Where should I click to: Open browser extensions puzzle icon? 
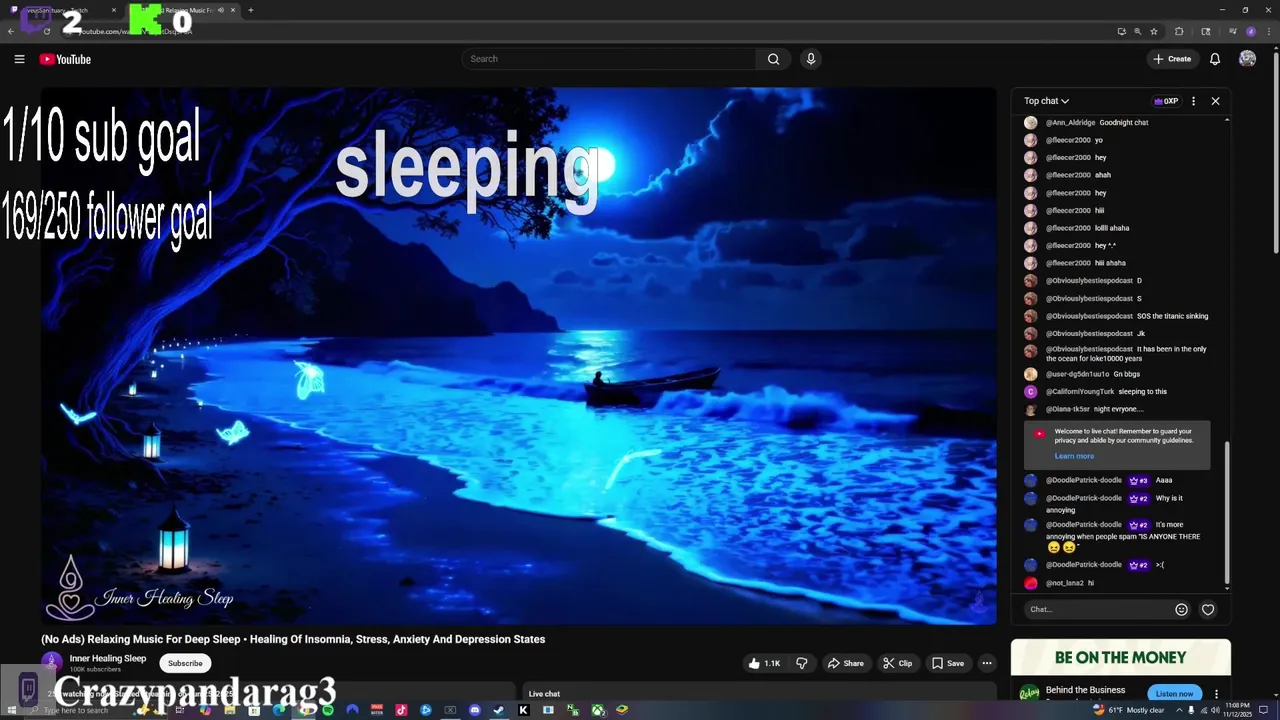(x=1179, y=31)
